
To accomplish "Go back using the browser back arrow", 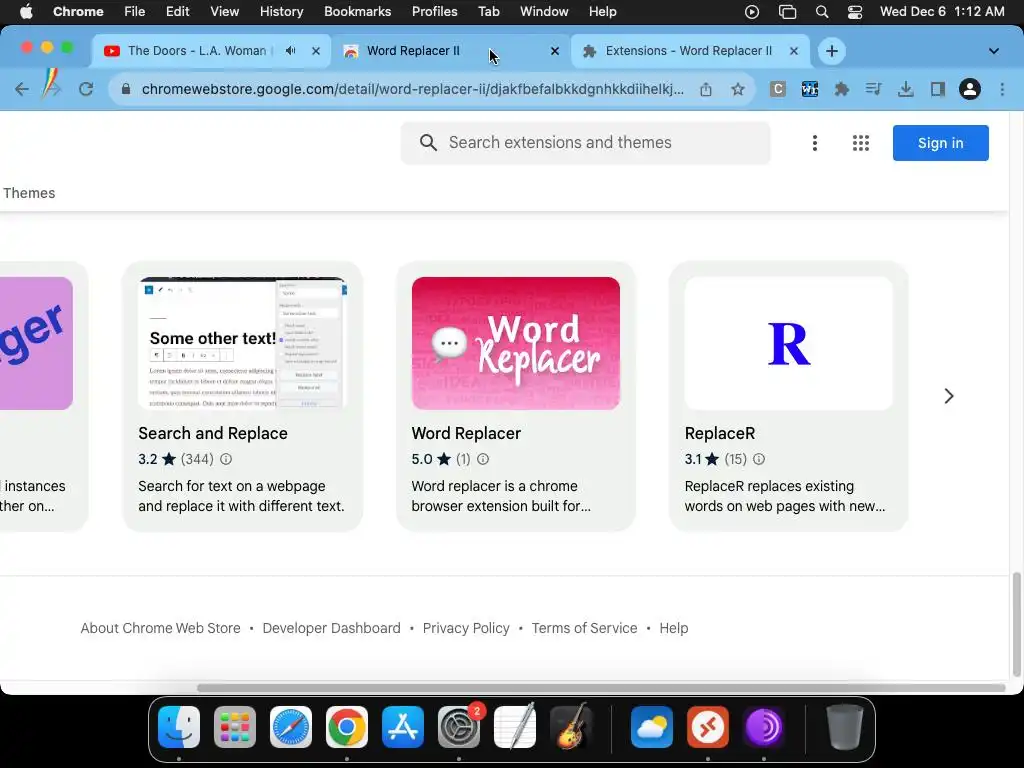I will tap(22, 89).
